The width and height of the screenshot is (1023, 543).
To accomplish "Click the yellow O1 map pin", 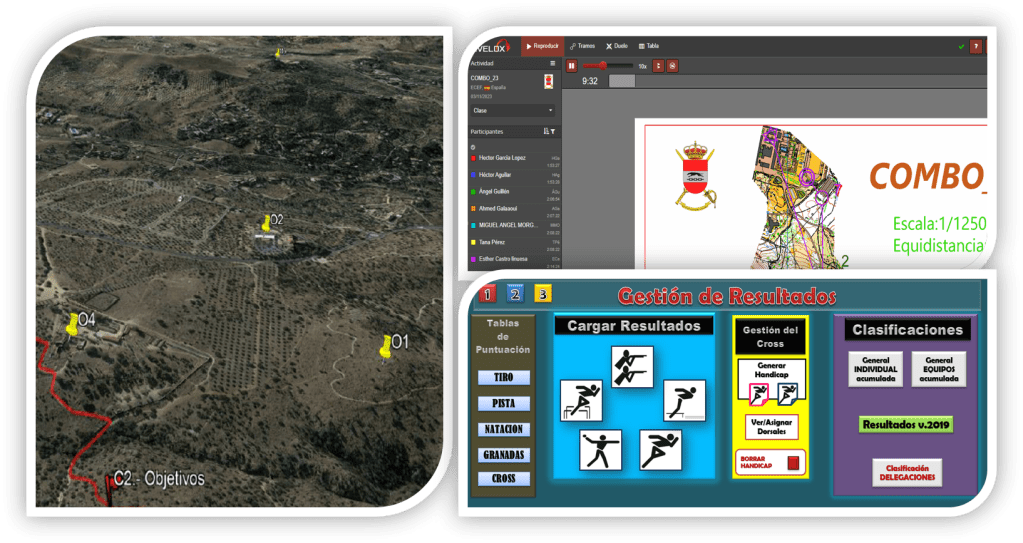I will point(386,345).
